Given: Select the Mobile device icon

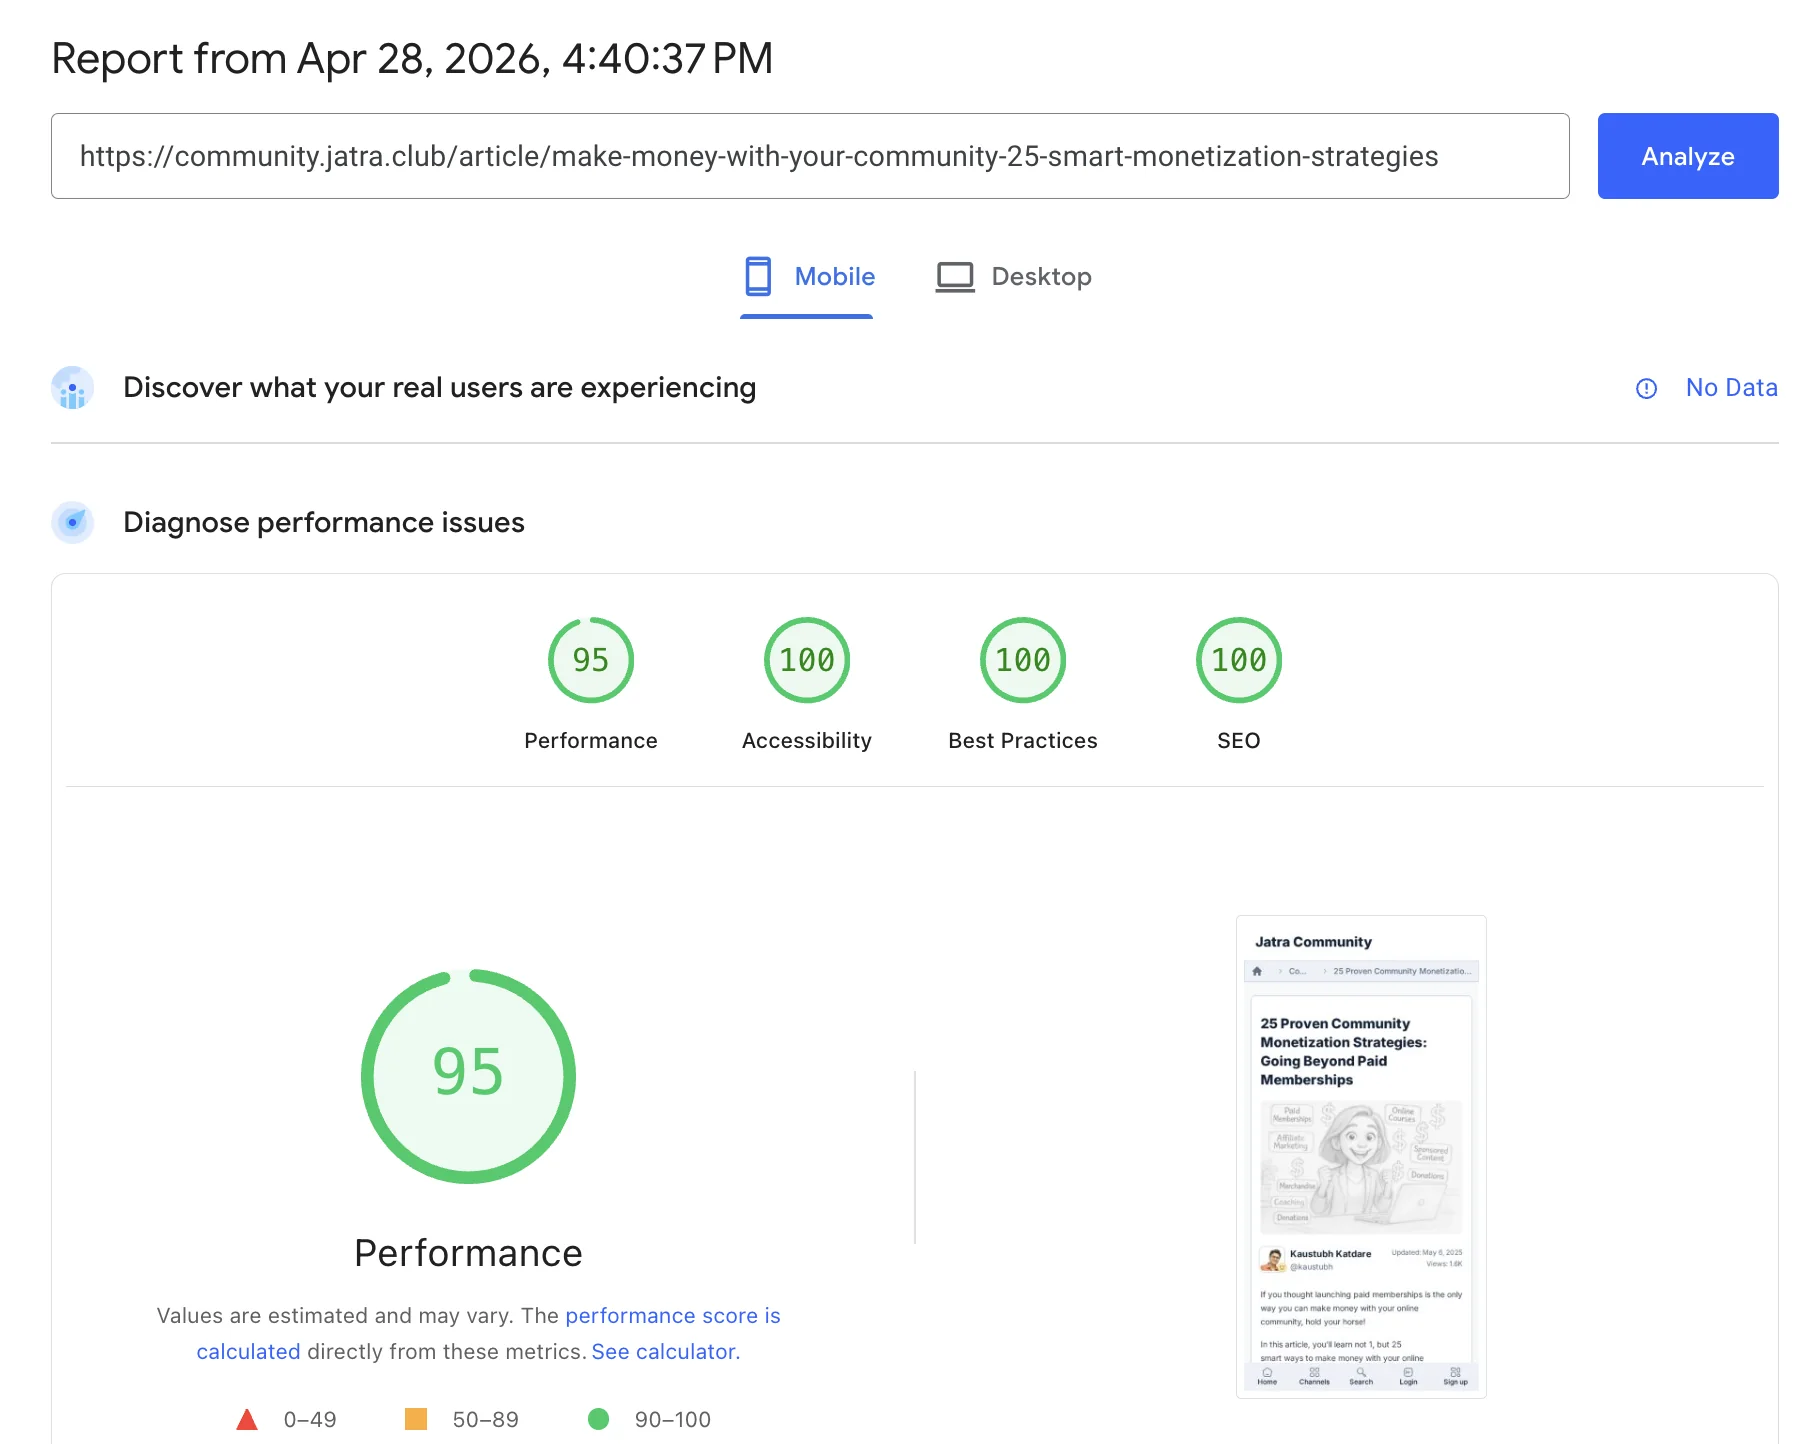Looking at the screenshot, I should click(x=758, y=277).
